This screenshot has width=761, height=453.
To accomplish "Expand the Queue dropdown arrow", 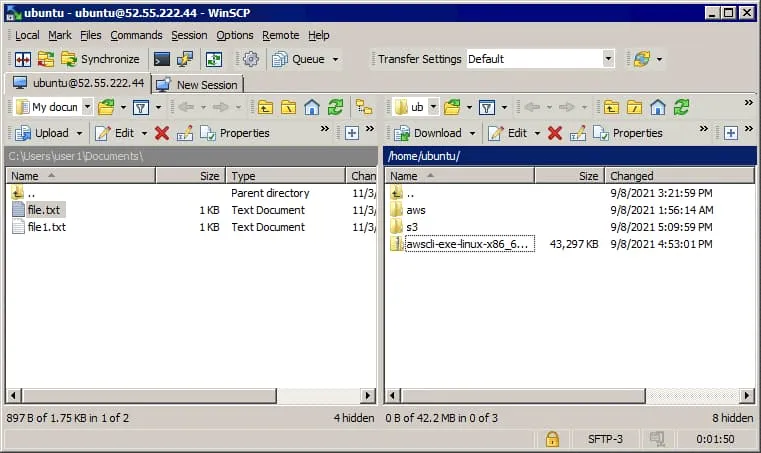I will tap(335, 59).
